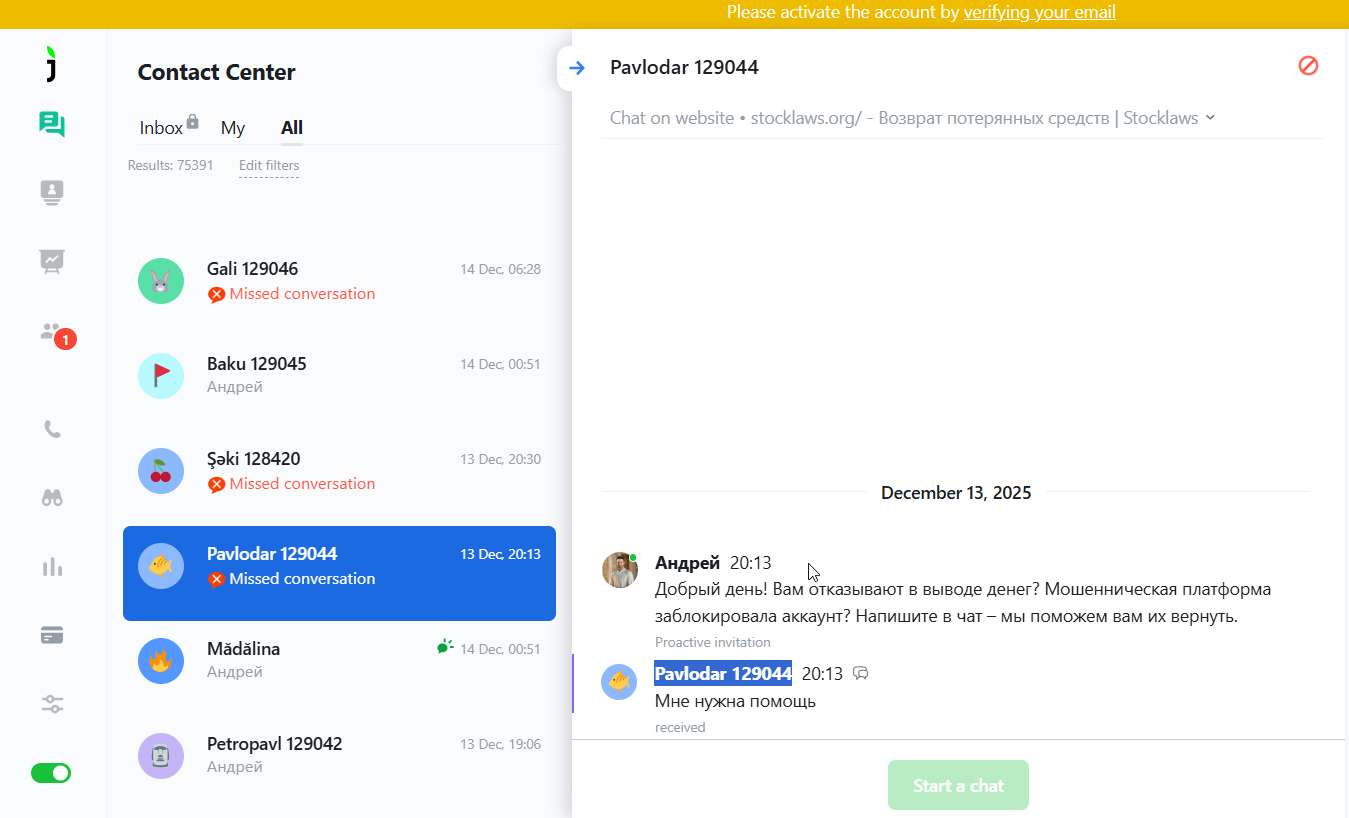This screenshot has width=1349, height=818.
Task: Click the message 'Мне нужна помощь'
Action: click(735, 701)
